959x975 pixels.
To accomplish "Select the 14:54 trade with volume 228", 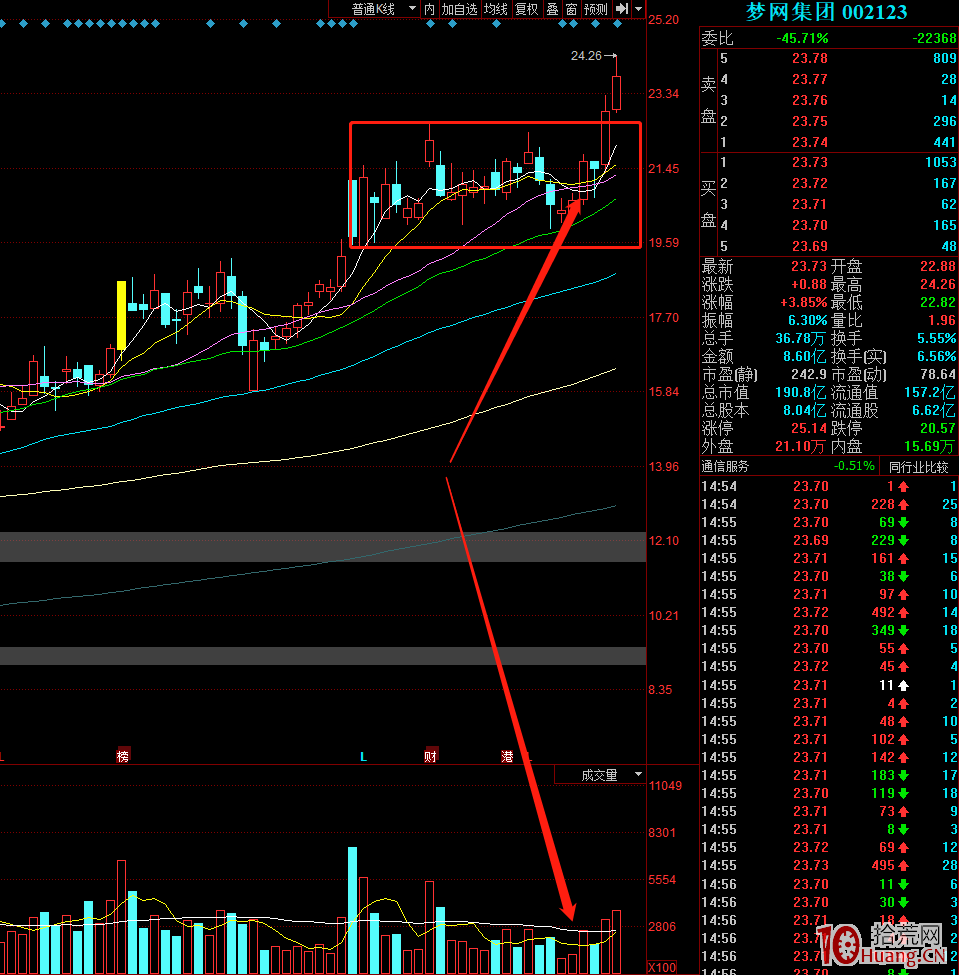I will [x=830, y=504].
